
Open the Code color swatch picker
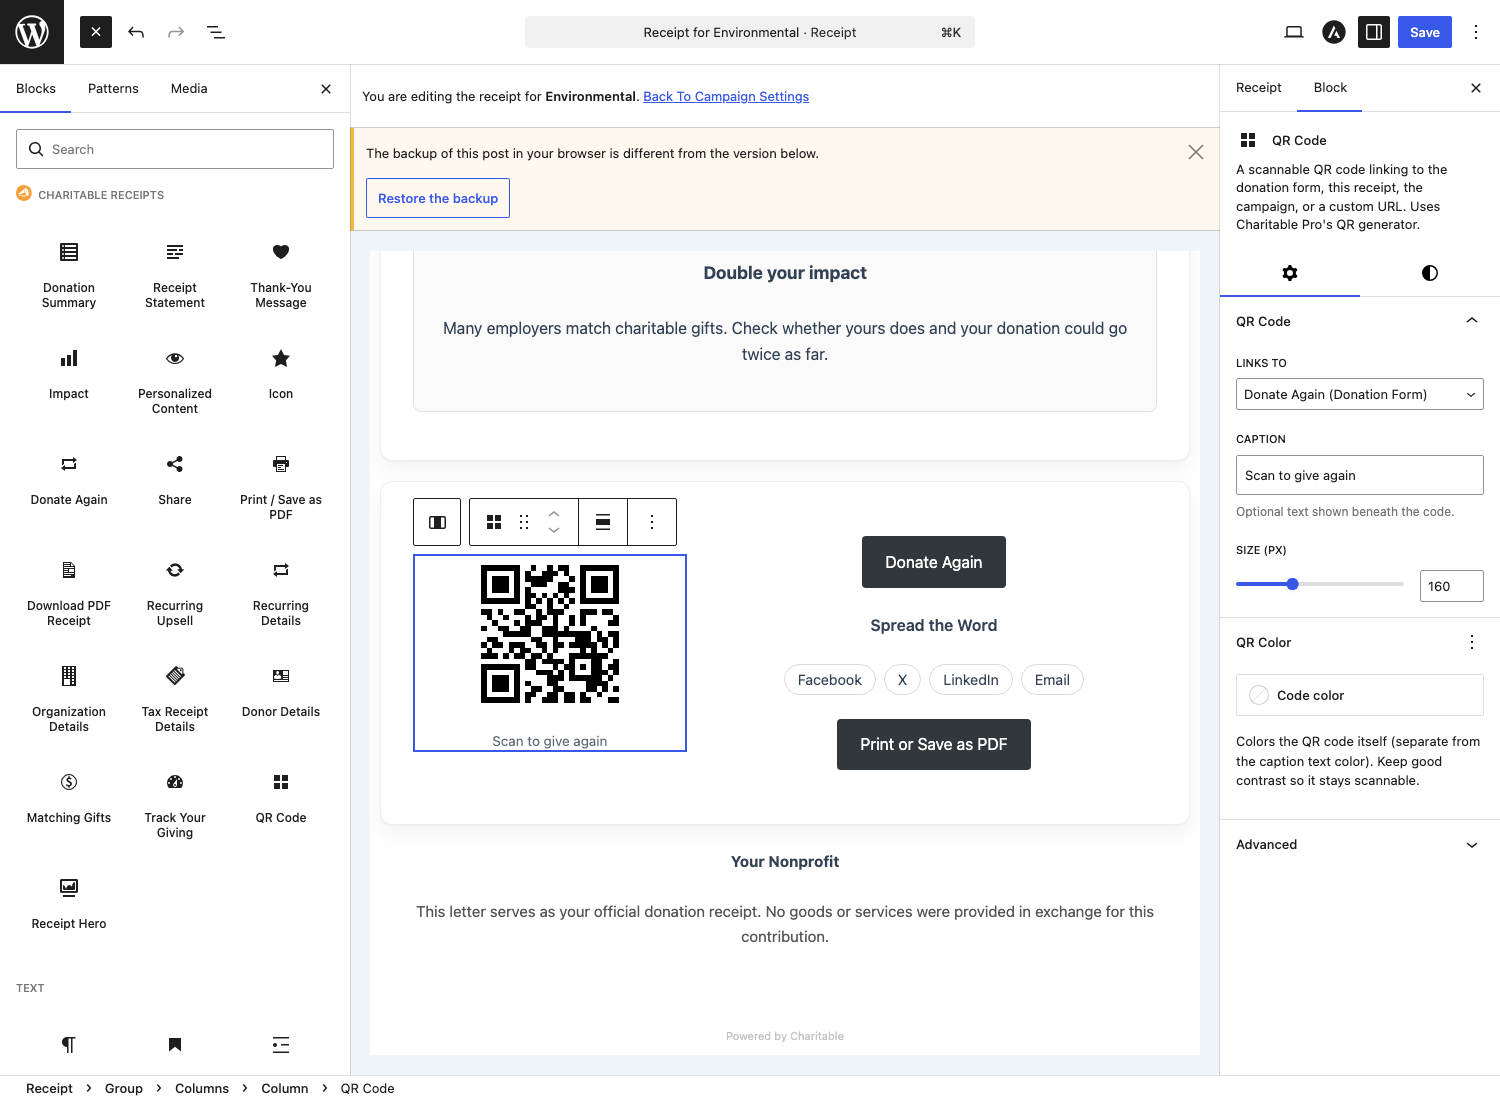click(1360, 695)
